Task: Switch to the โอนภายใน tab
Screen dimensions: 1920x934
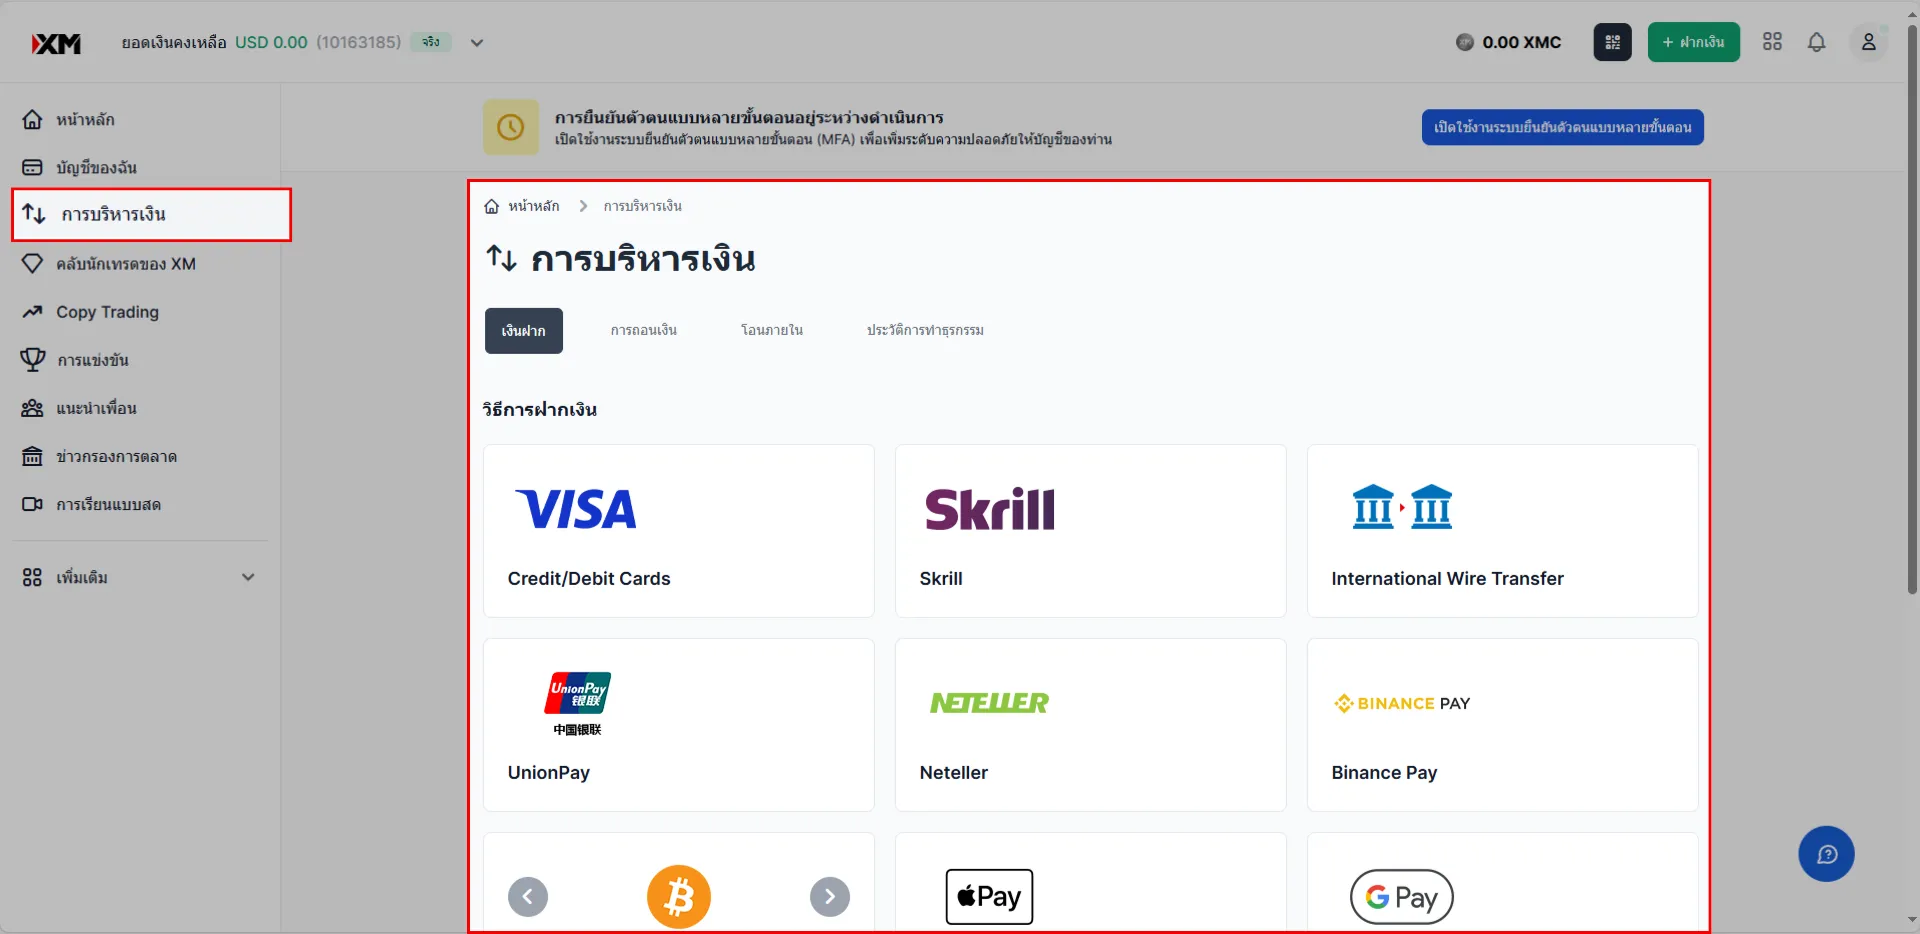Action: click(772, 331)
